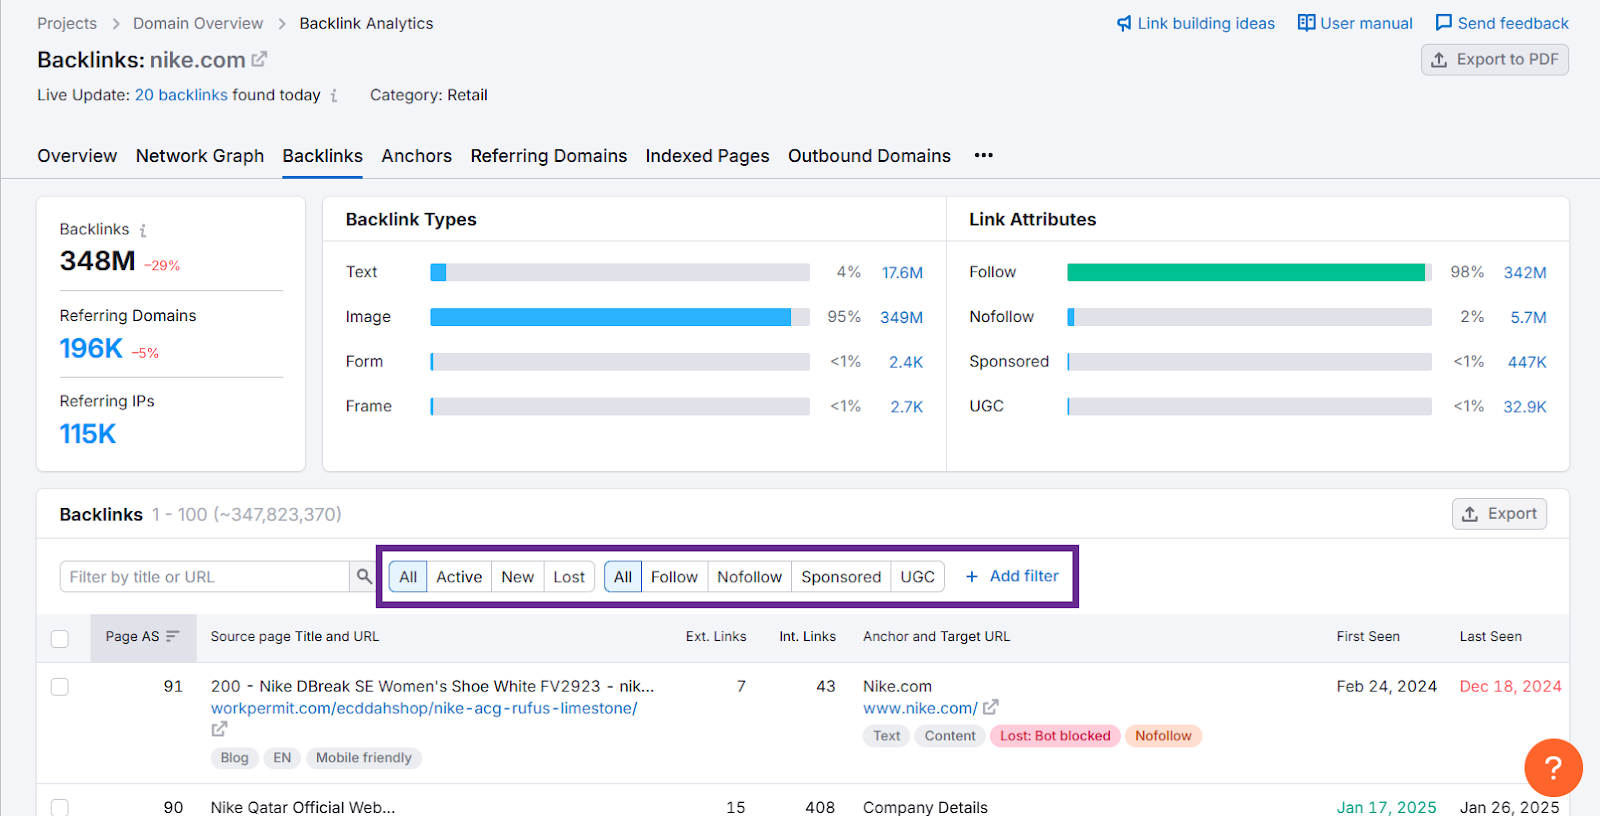Image resolution: width=1600 pixels, height=816 pixels.
Task: Click the Live Update info icon
Action: point(334,96)
